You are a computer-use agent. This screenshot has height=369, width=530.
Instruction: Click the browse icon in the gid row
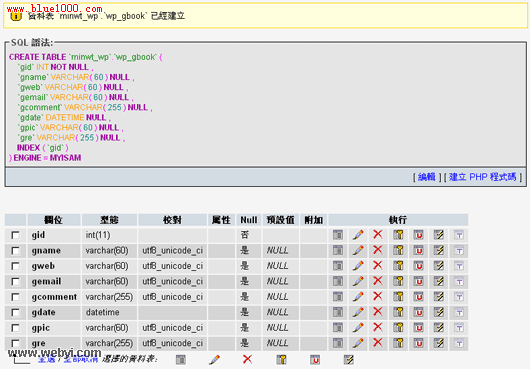pos(338,235)
